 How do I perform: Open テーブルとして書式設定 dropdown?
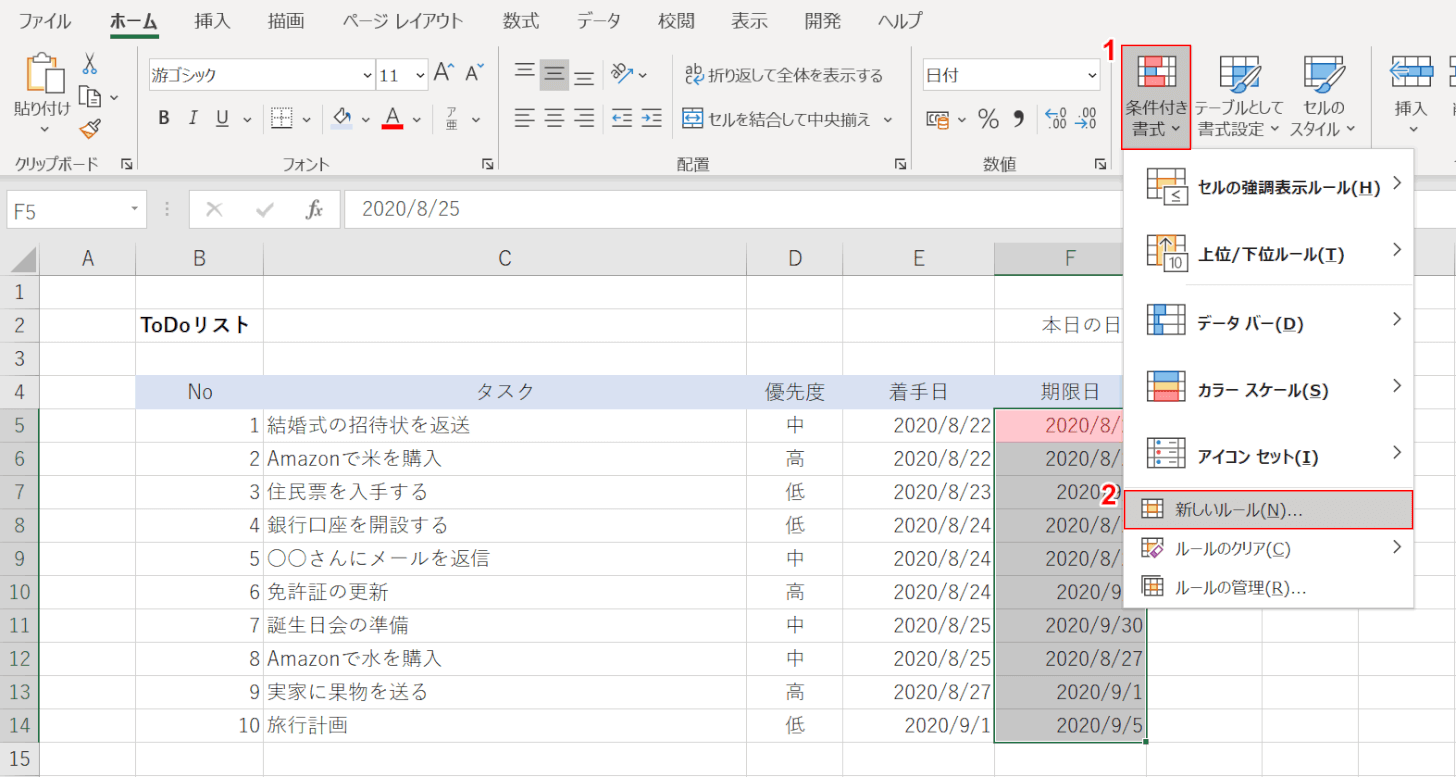click(x=1239, y=97)
